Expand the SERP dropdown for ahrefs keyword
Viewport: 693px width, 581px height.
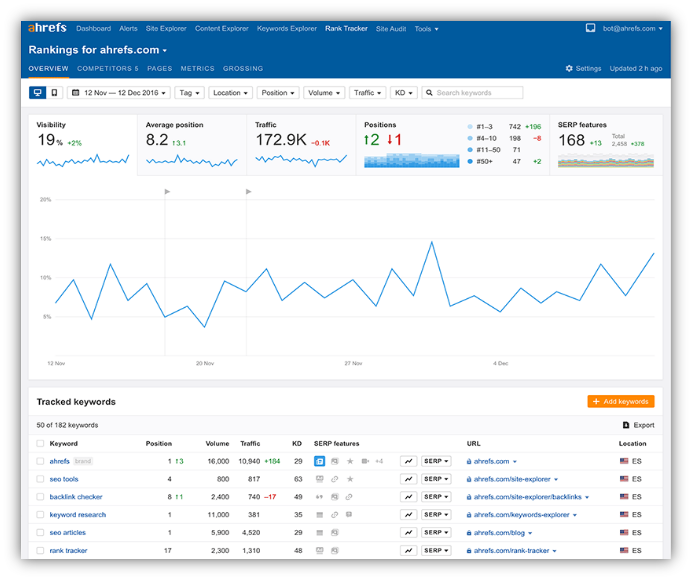436,461
